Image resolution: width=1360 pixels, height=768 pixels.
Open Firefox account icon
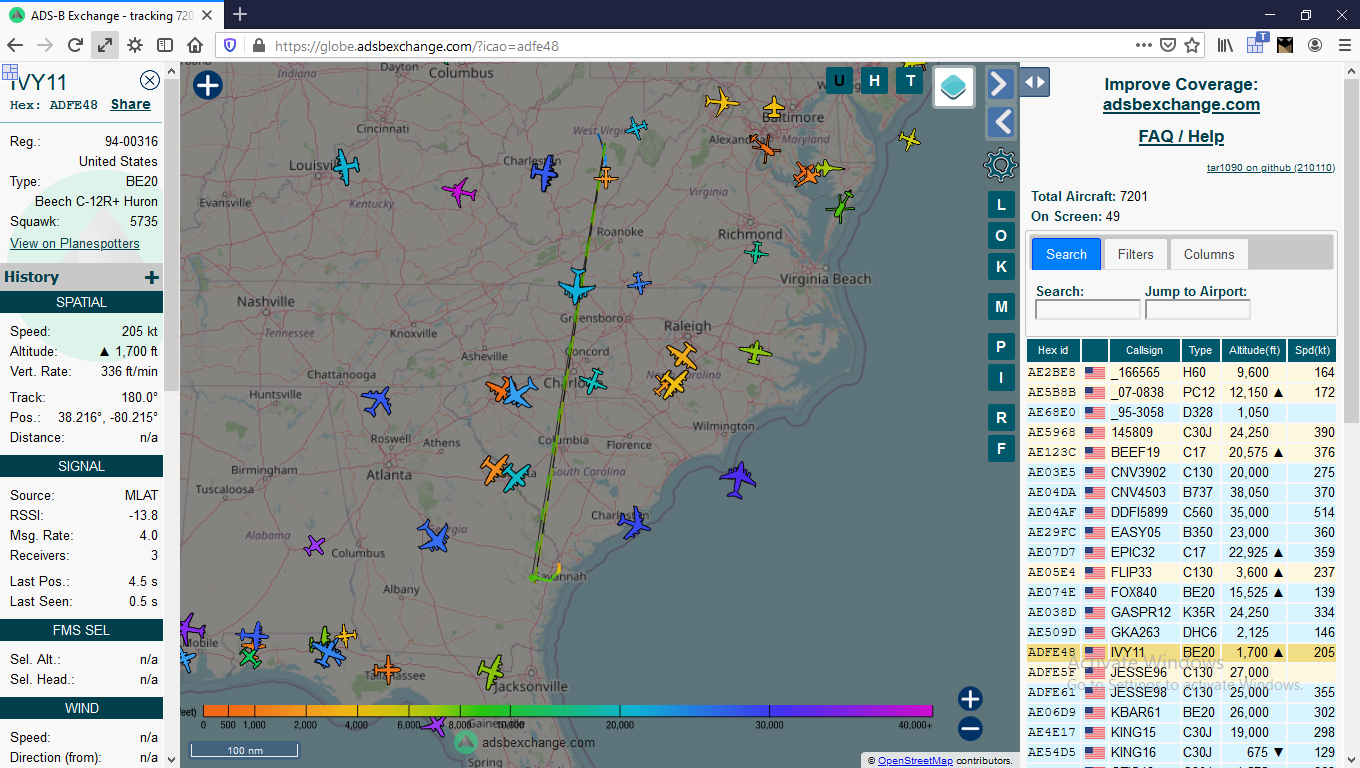point(1315,45)
